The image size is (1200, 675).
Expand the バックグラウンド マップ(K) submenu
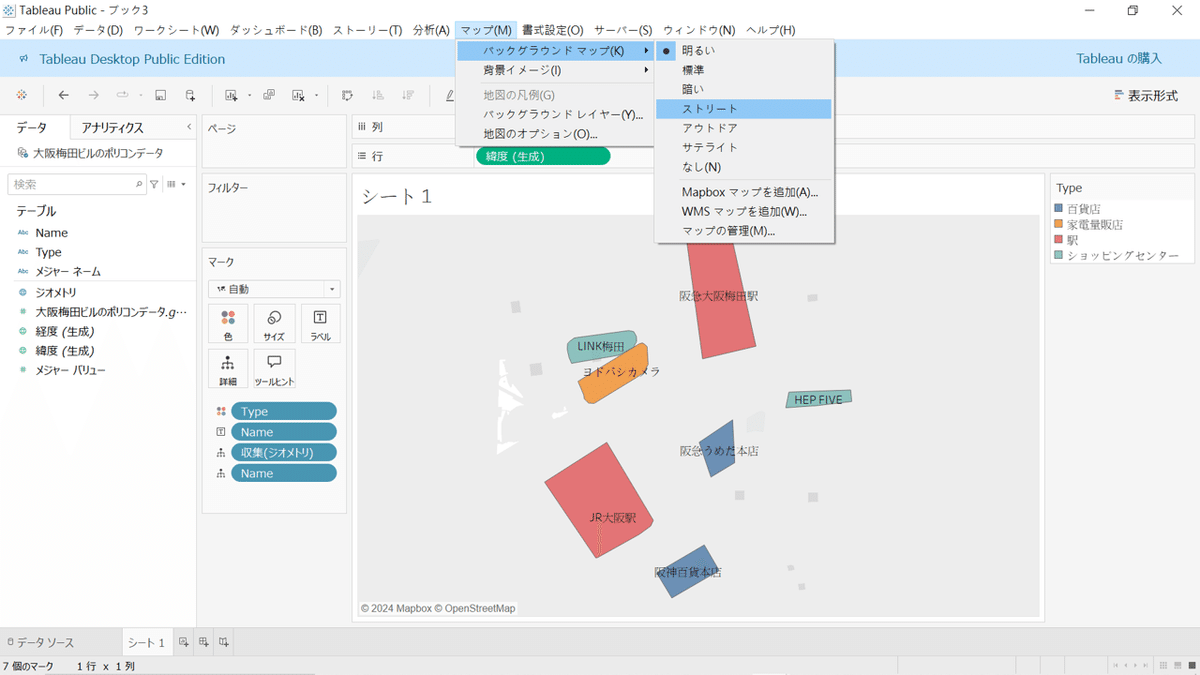coord(556,51)
